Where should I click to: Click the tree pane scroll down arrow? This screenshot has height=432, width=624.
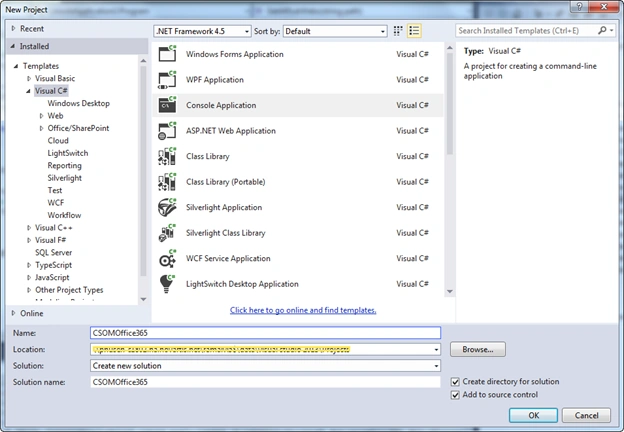(x=143, y=299)
